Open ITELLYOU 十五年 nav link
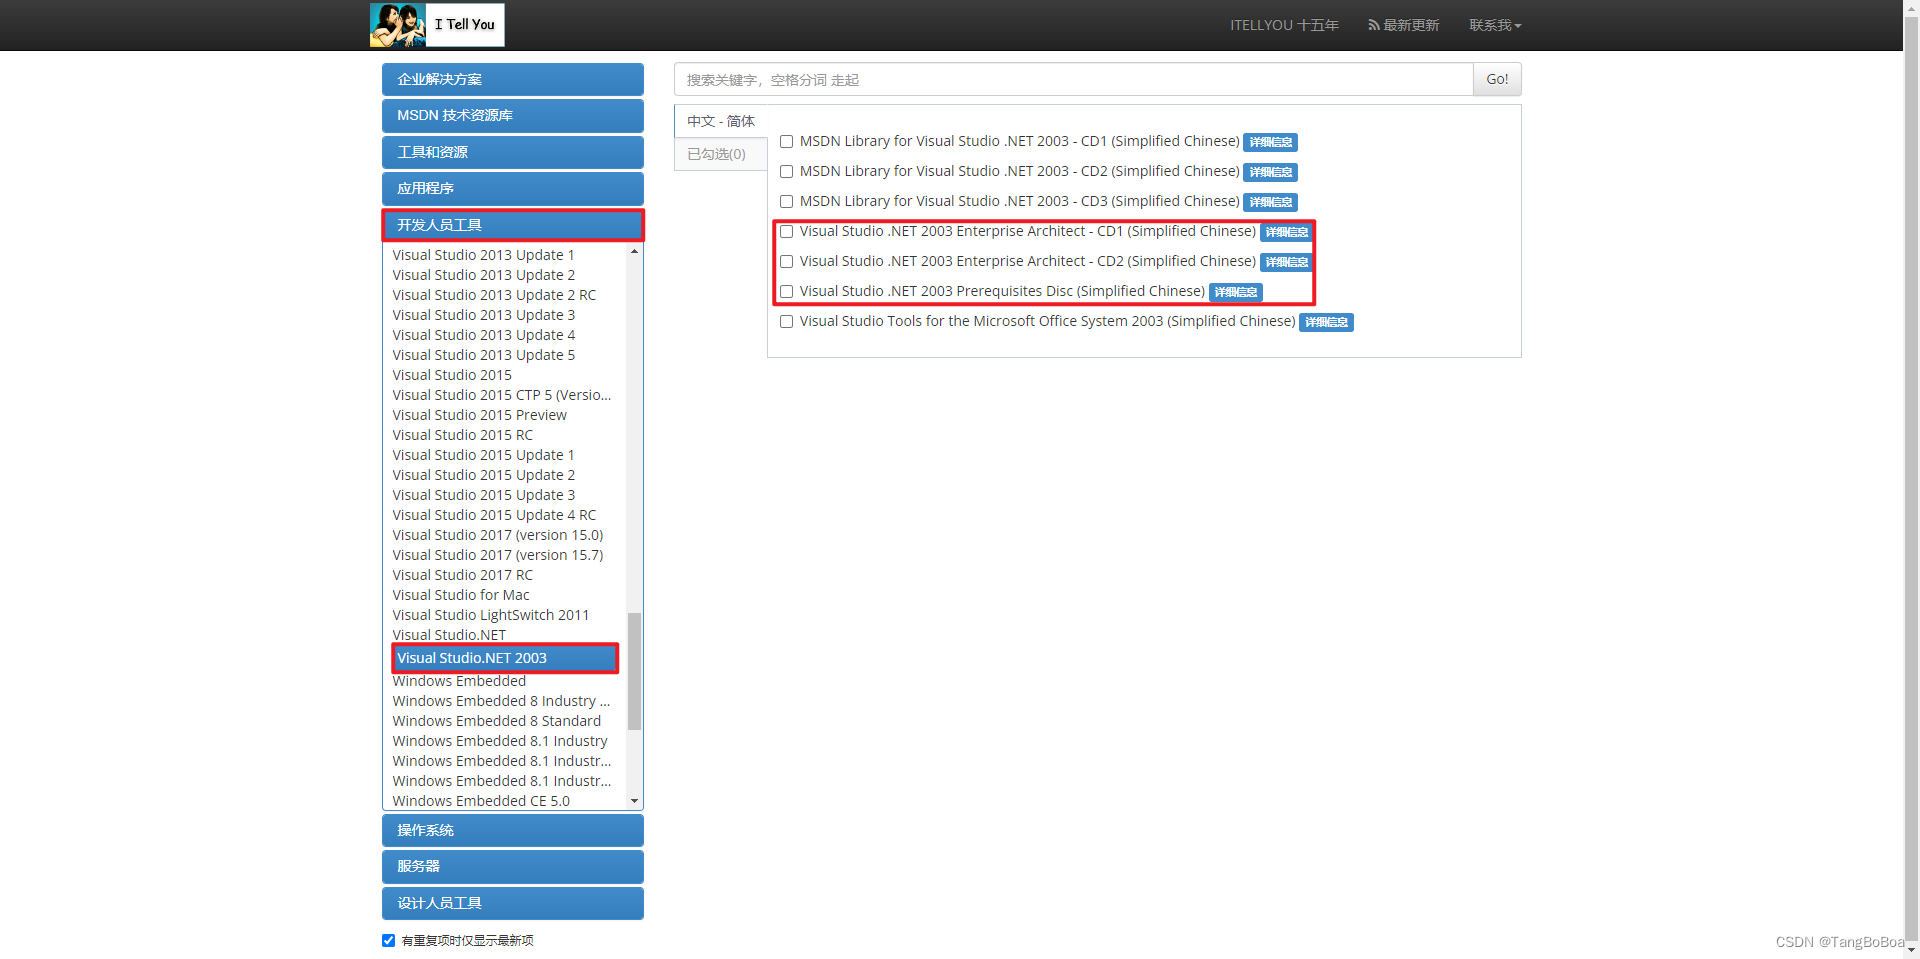 tap(1284, 25)
